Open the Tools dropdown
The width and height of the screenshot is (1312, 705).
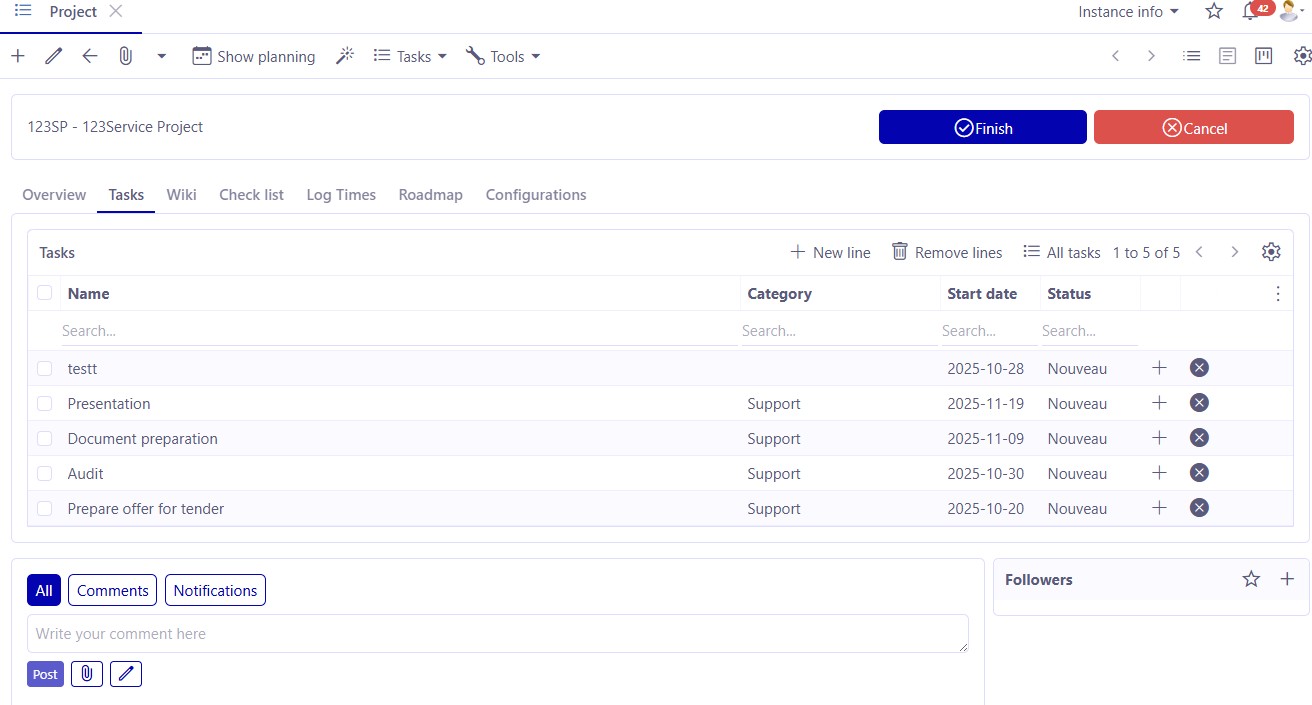point(503,56)
